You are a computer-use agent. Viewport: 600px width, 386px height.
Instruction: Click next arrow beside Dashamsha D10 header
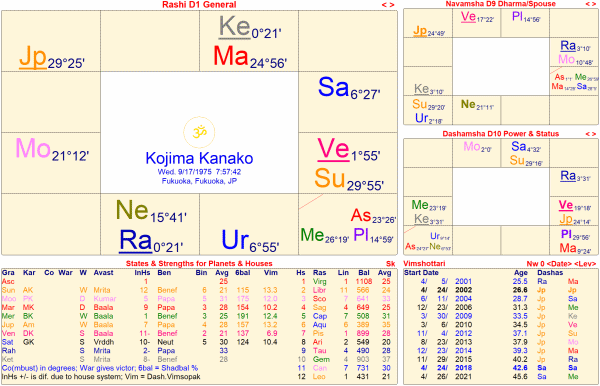593,134
